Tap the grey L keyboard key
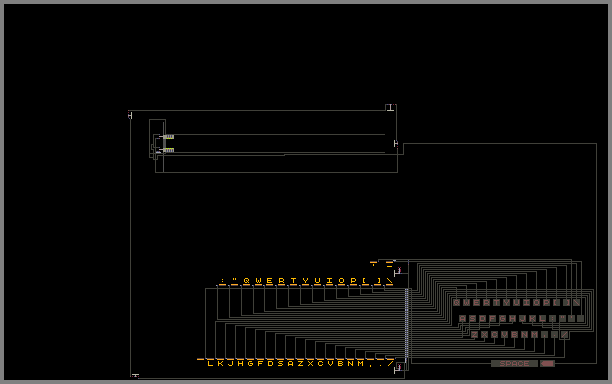612x384 pixels. pos(543,318)
